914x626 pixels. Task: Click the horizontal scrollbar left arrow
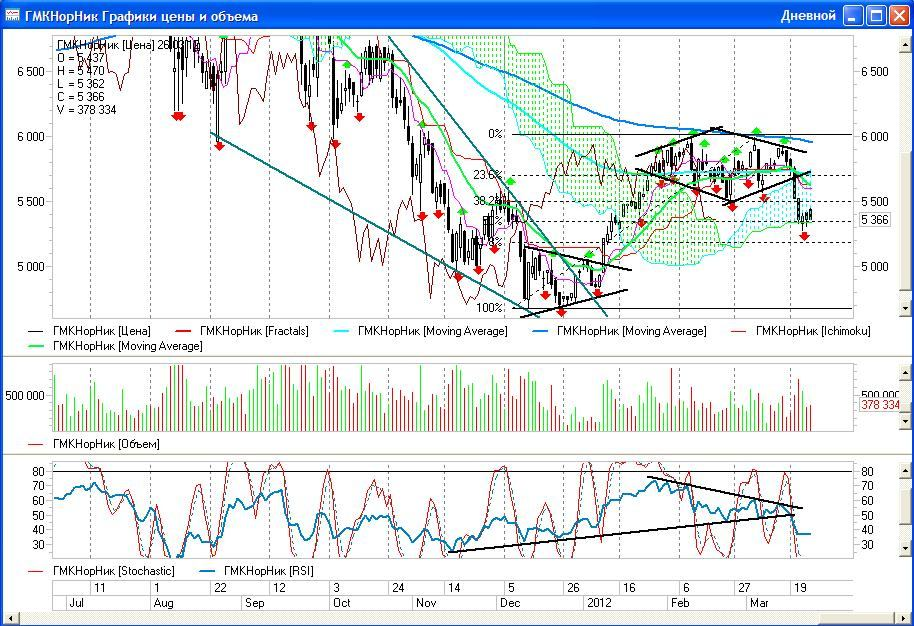9,618
